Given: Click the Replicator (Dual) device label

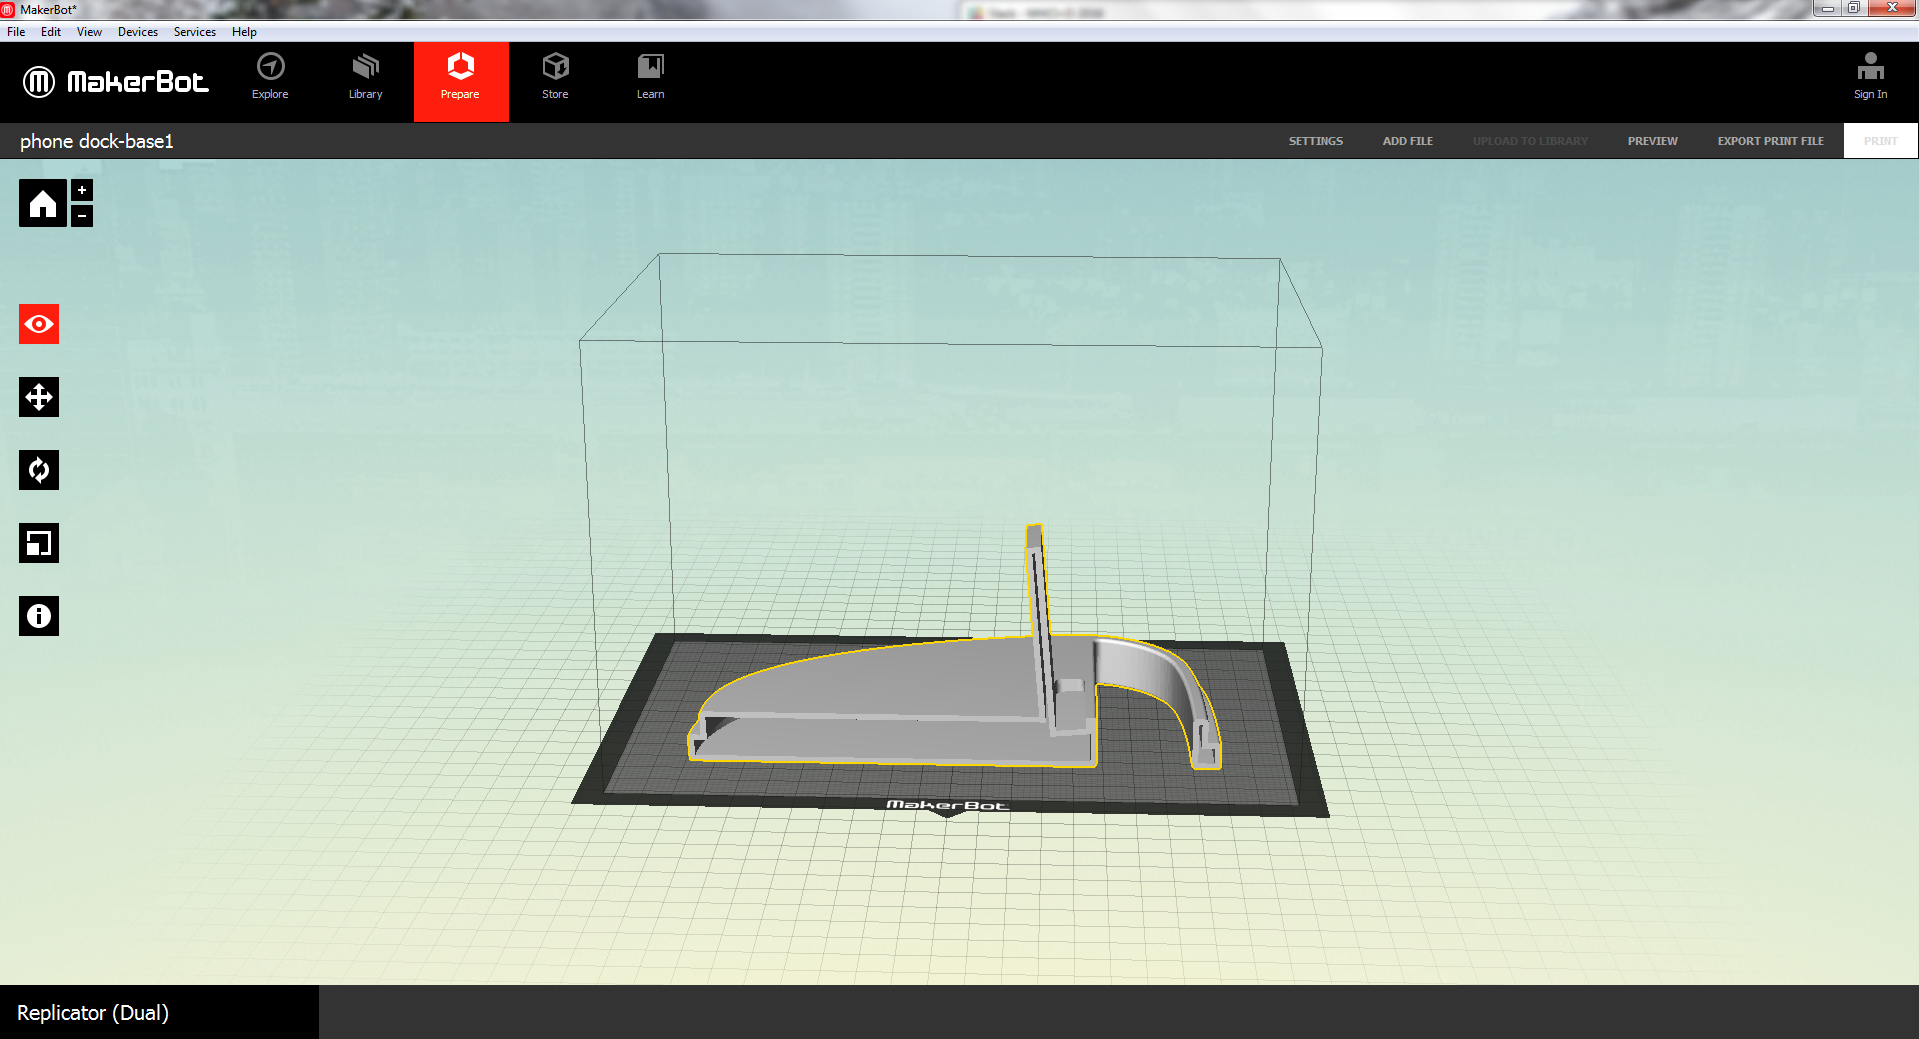Looking at the screenshot, I should click(93, 1013).
